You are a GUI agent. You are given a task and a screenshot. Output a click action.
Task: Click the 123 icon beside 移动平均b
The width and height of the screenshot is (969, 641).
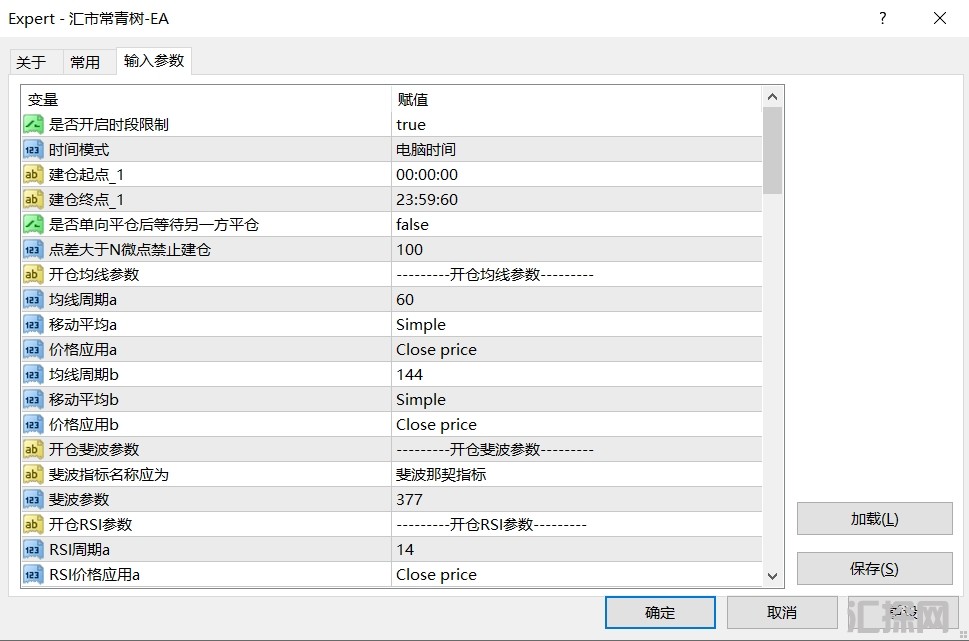click(33, 400)
